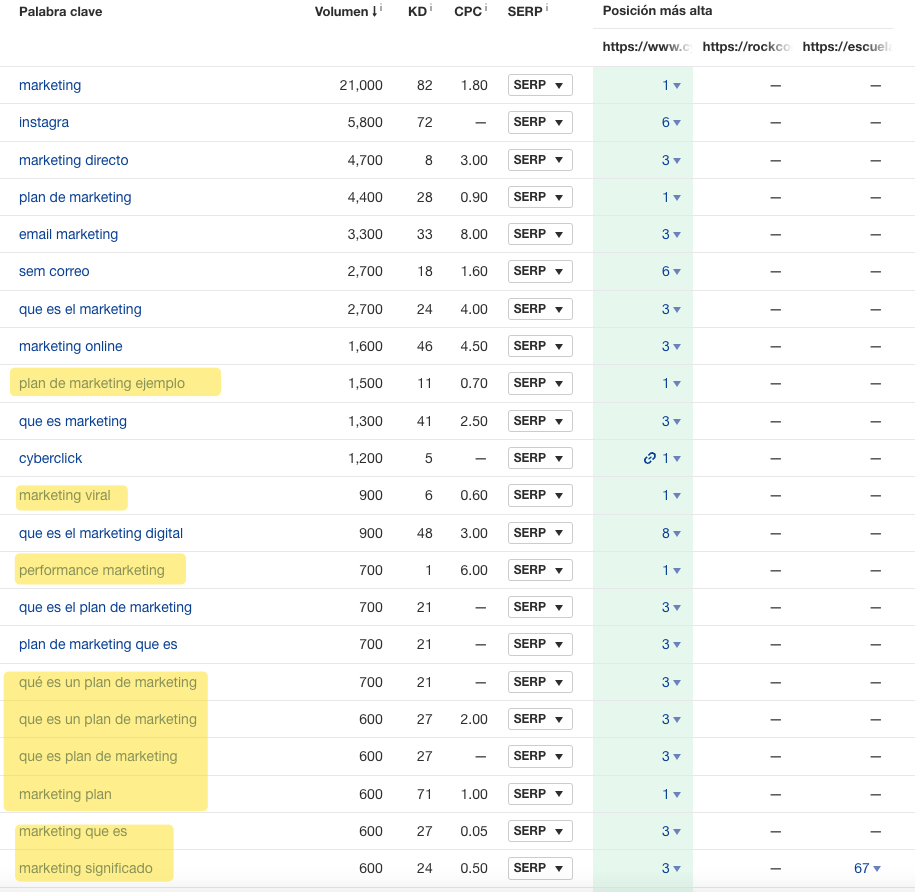This screenshot has width=915, height=892.
Task: Click the info icon beside Volumen header
Action: pyautogui.click(x=381, y=9)
